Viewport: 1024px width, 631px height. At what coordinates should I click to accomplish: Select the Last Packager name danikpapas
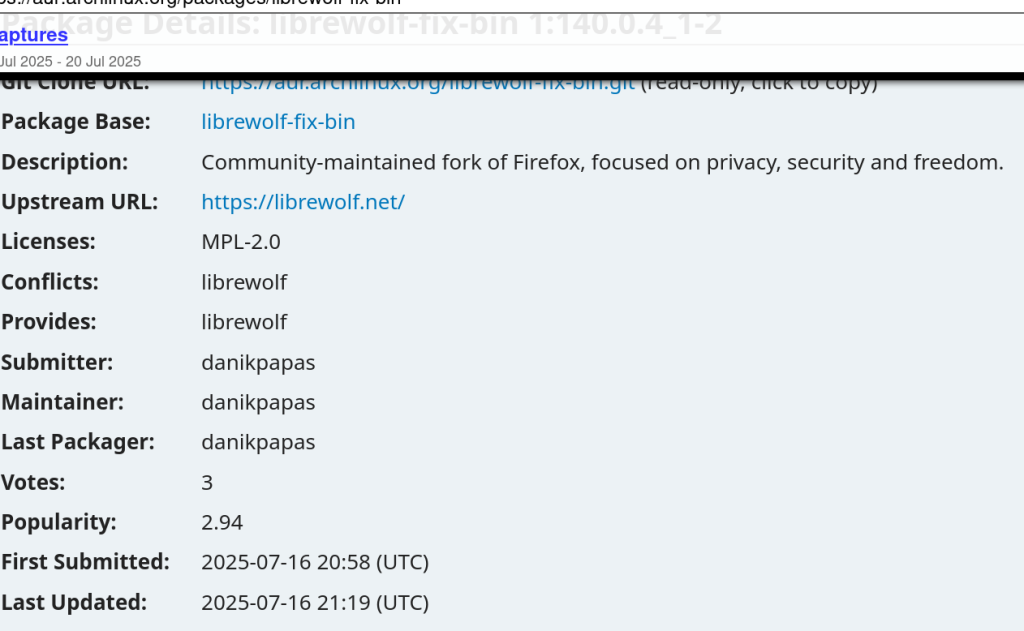(258, 442)
